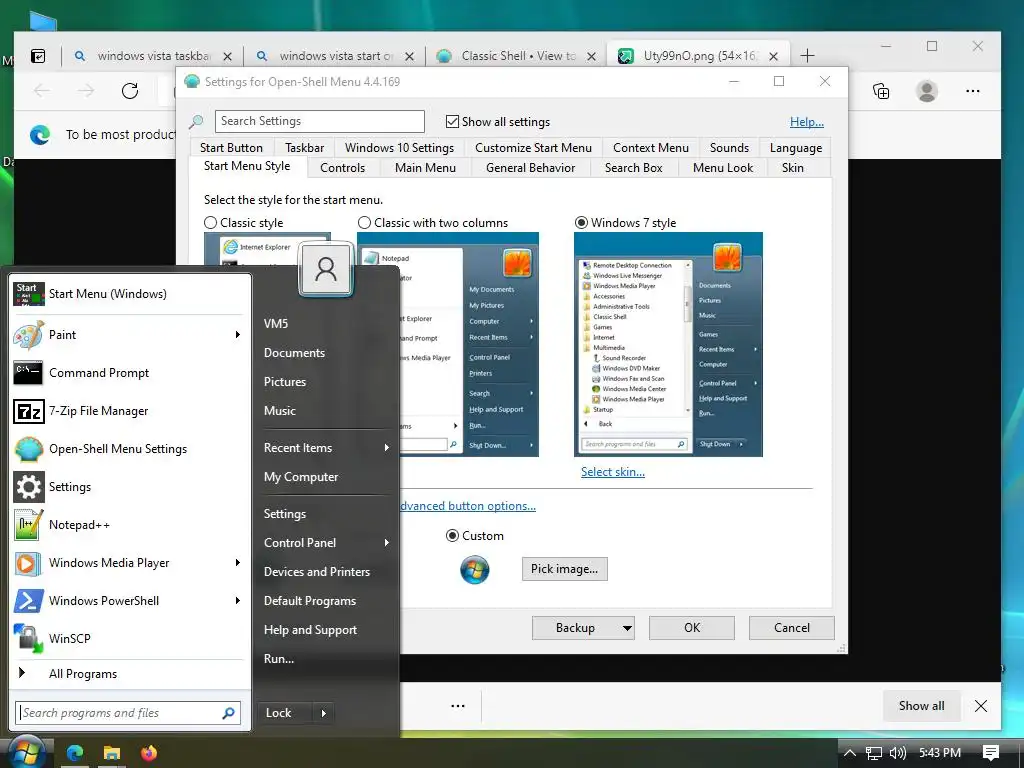This screenshot has height=768, width=1024.
Task: Switch to the Taskbar tab
Action: tap(304, 148)
